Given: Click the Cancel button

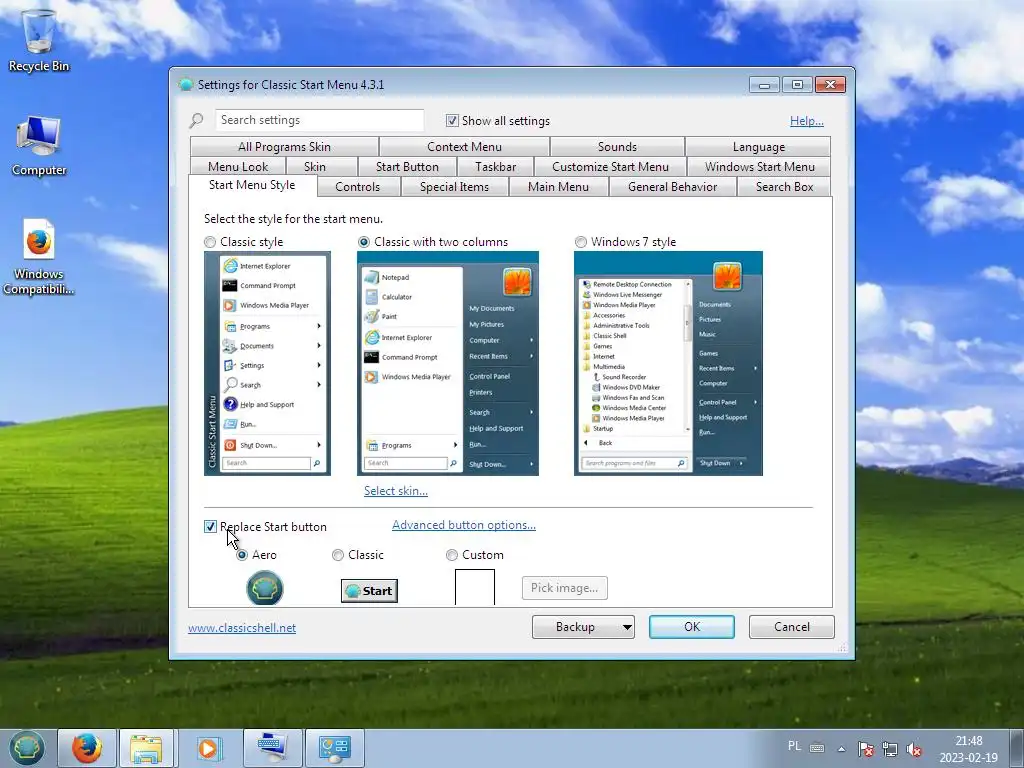Looking at the screenshot, I should [792, 627].
